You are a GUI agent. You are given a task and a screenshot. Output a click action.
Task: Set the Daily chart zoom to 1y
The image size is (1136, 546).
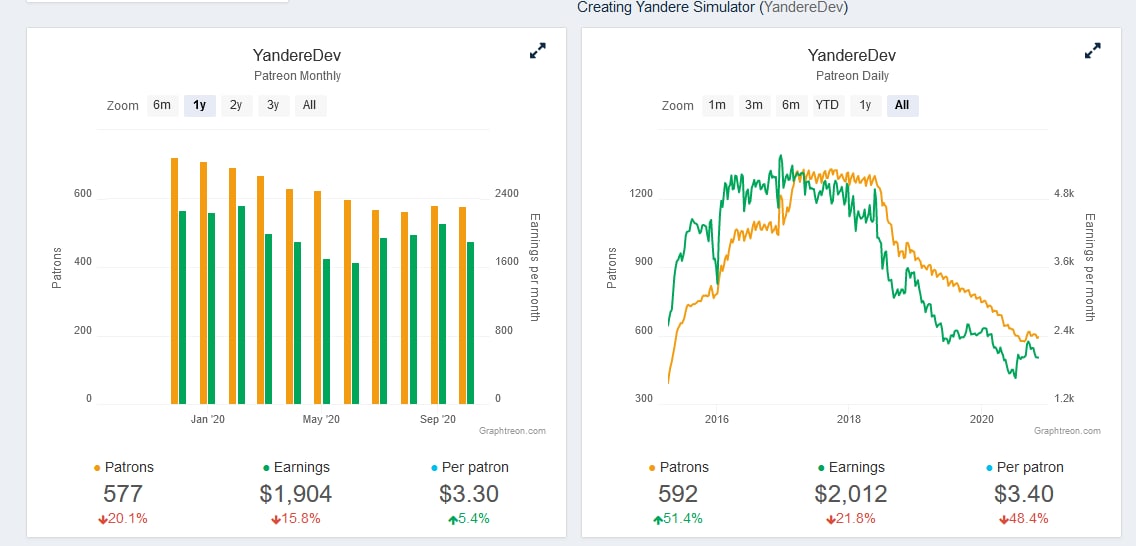865,105
